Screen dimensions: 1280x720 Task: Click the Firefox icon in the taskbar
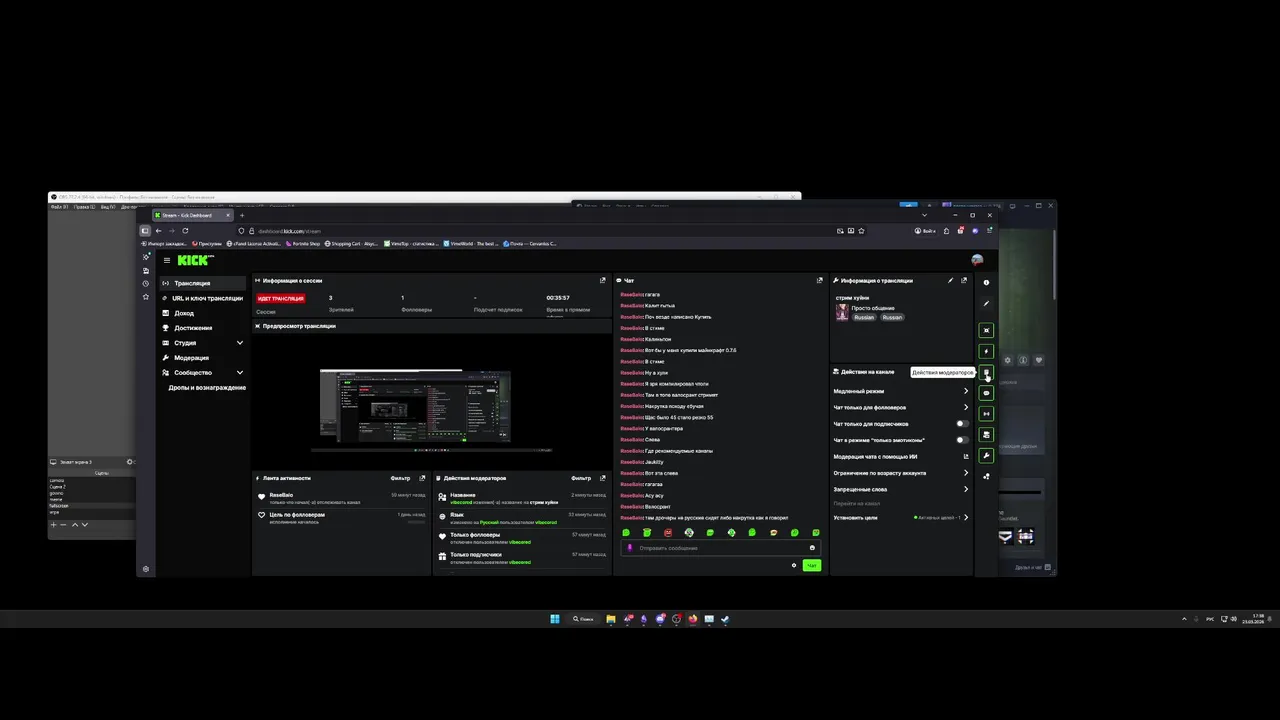[x=692, y=619]
